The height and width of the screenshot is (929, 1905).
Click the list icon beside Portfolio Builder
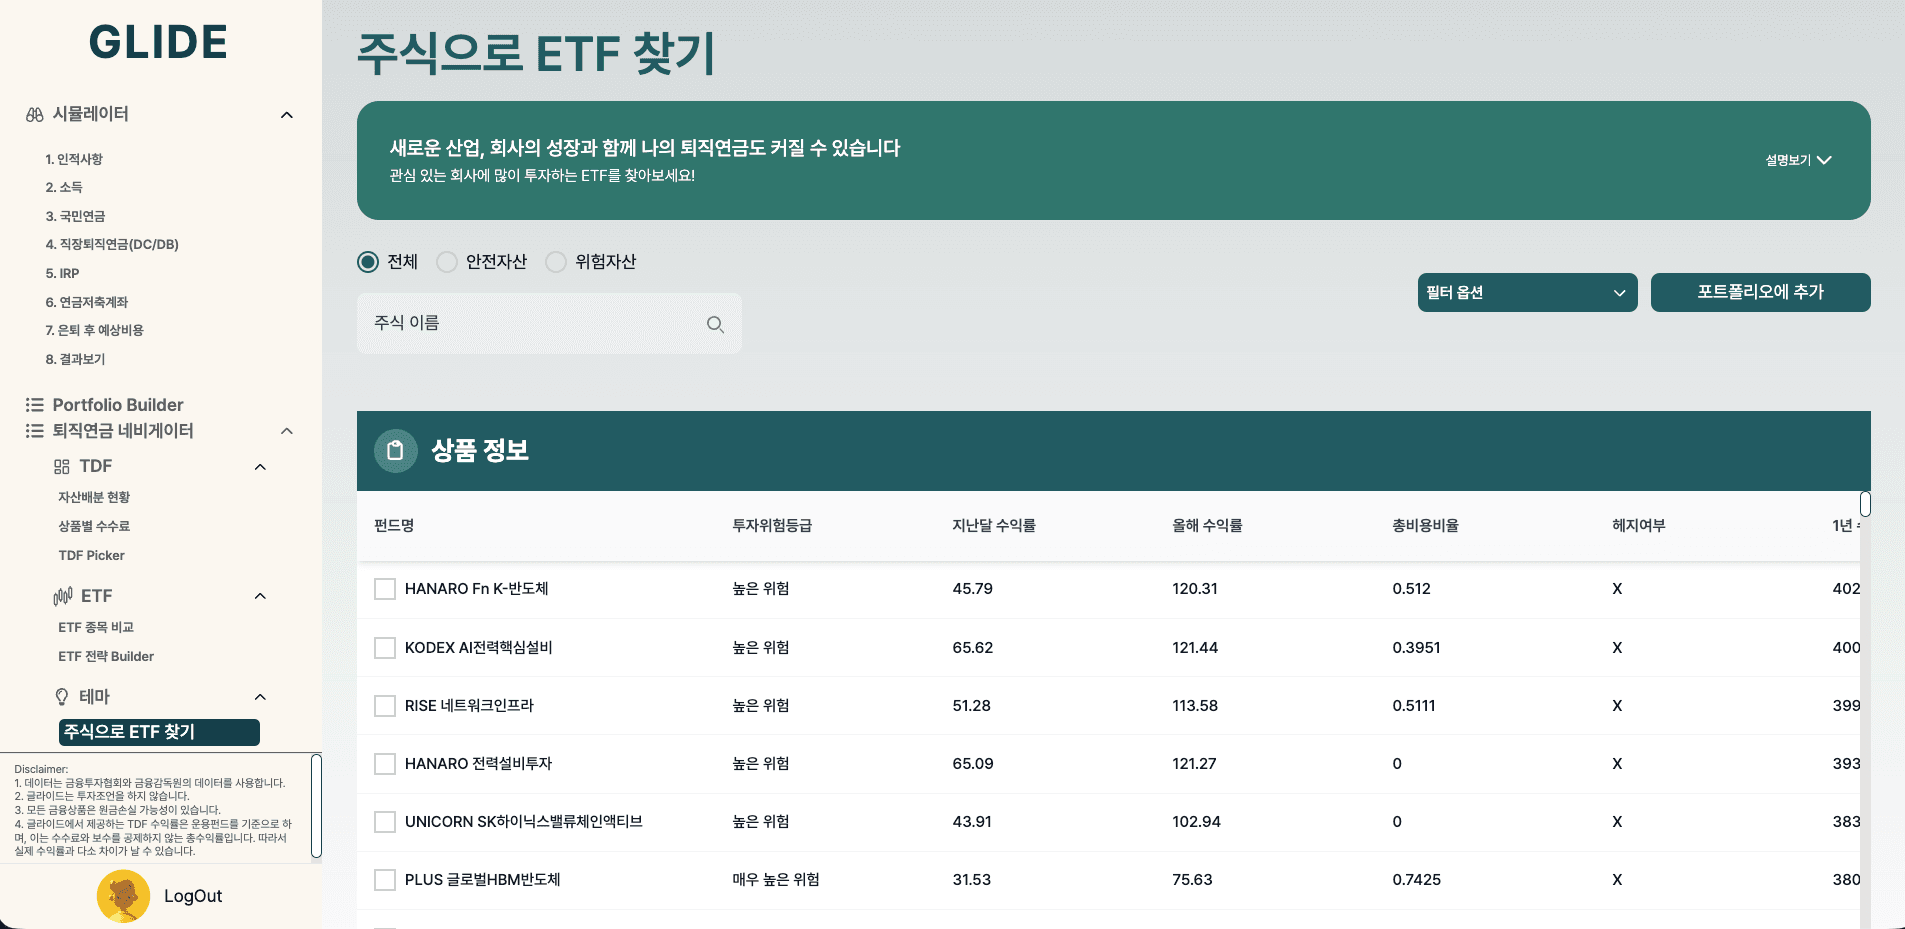35,405
